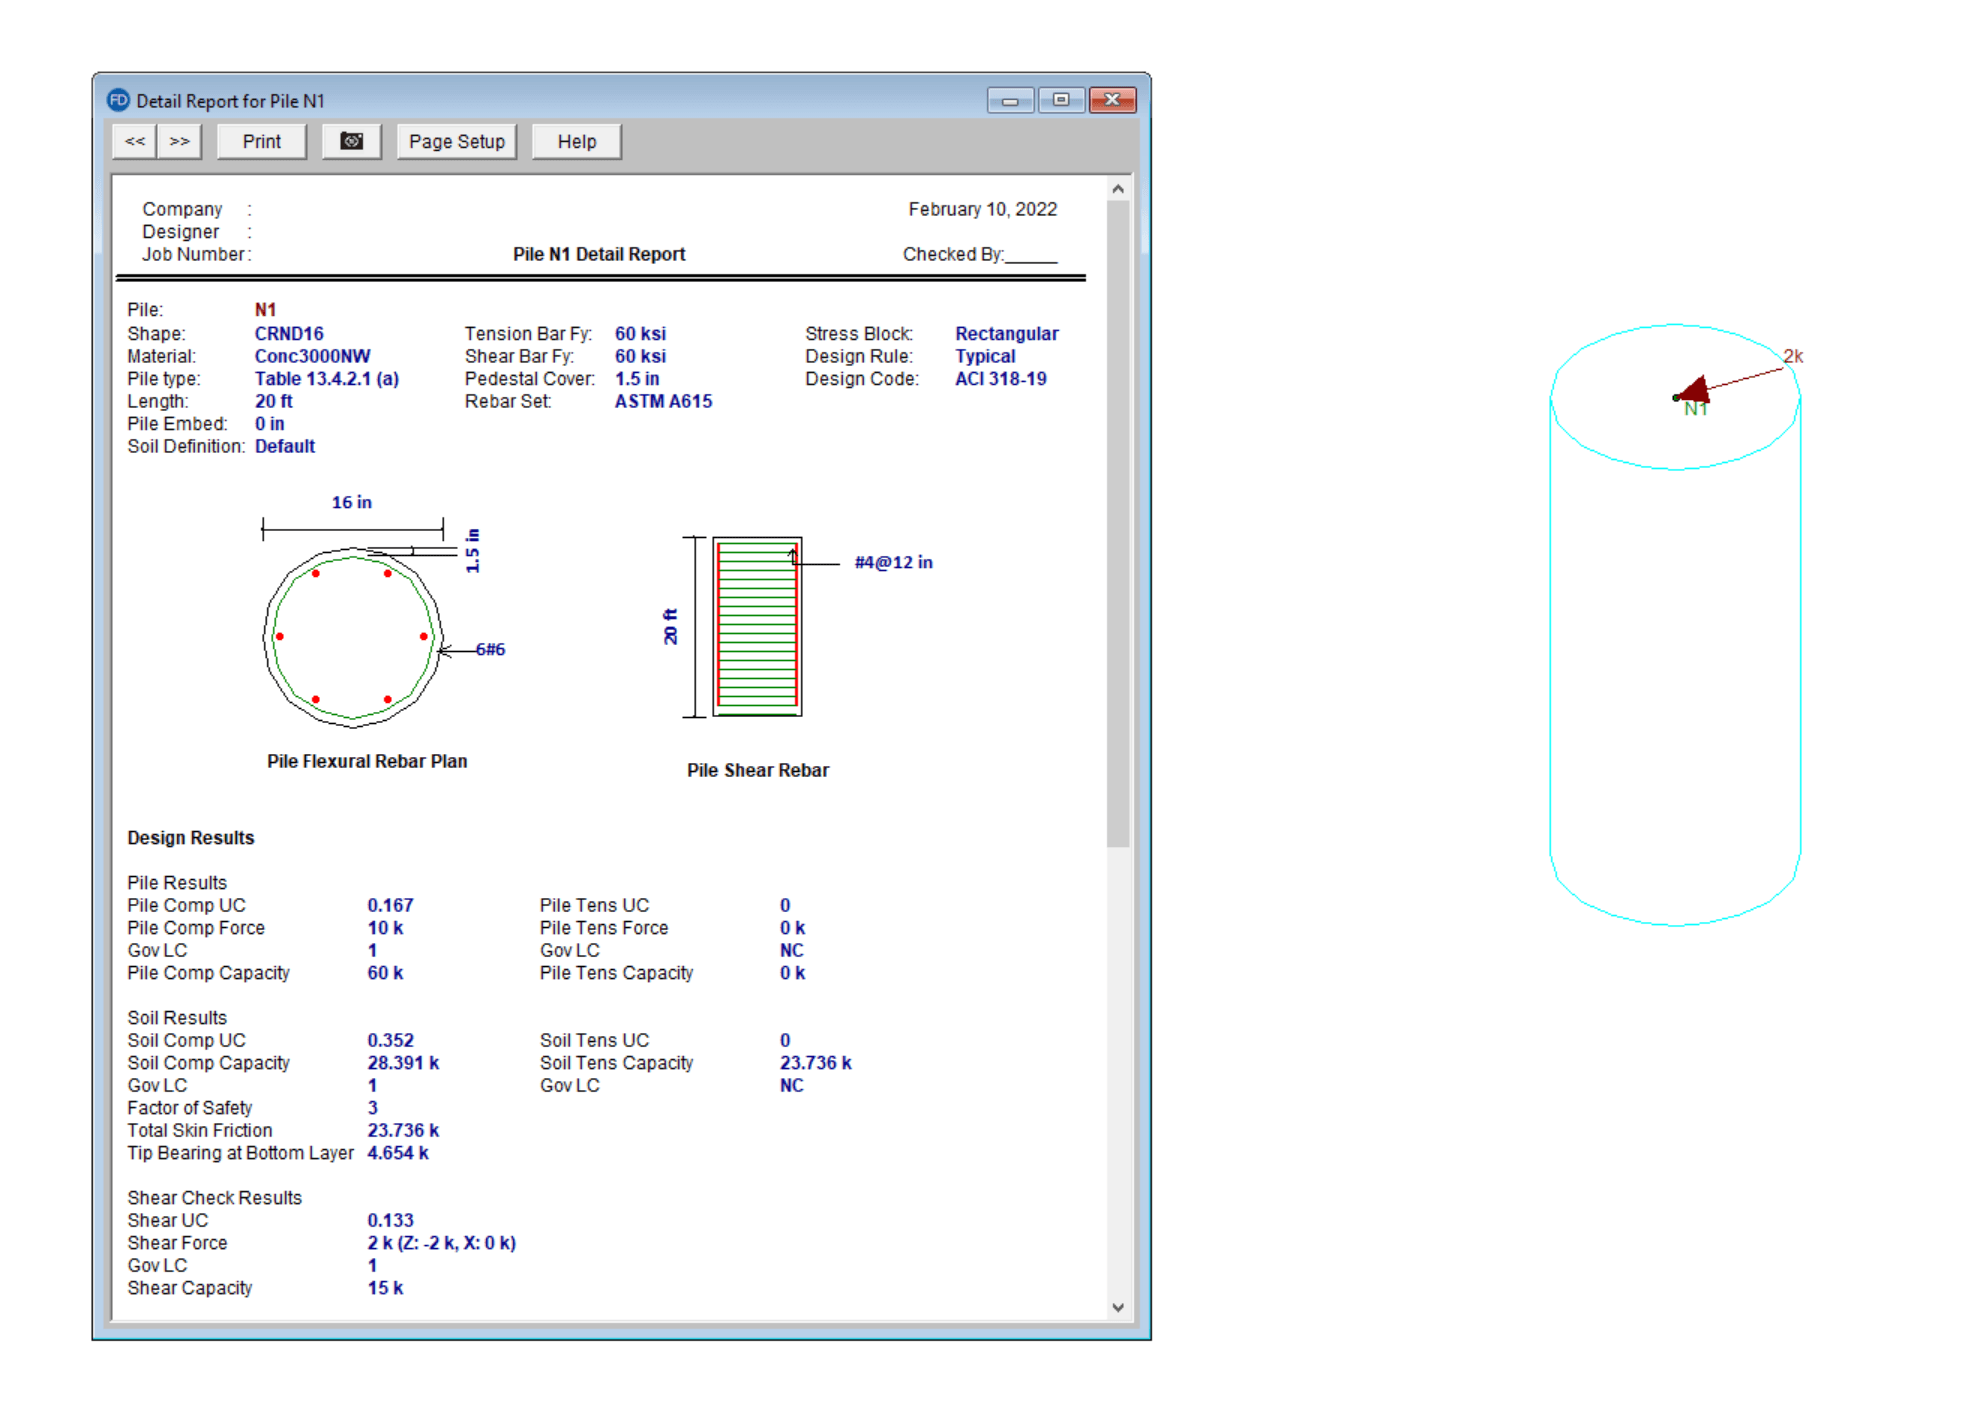
Task: Click the scrollbar down arrow
Action: coord(1119,1307)
